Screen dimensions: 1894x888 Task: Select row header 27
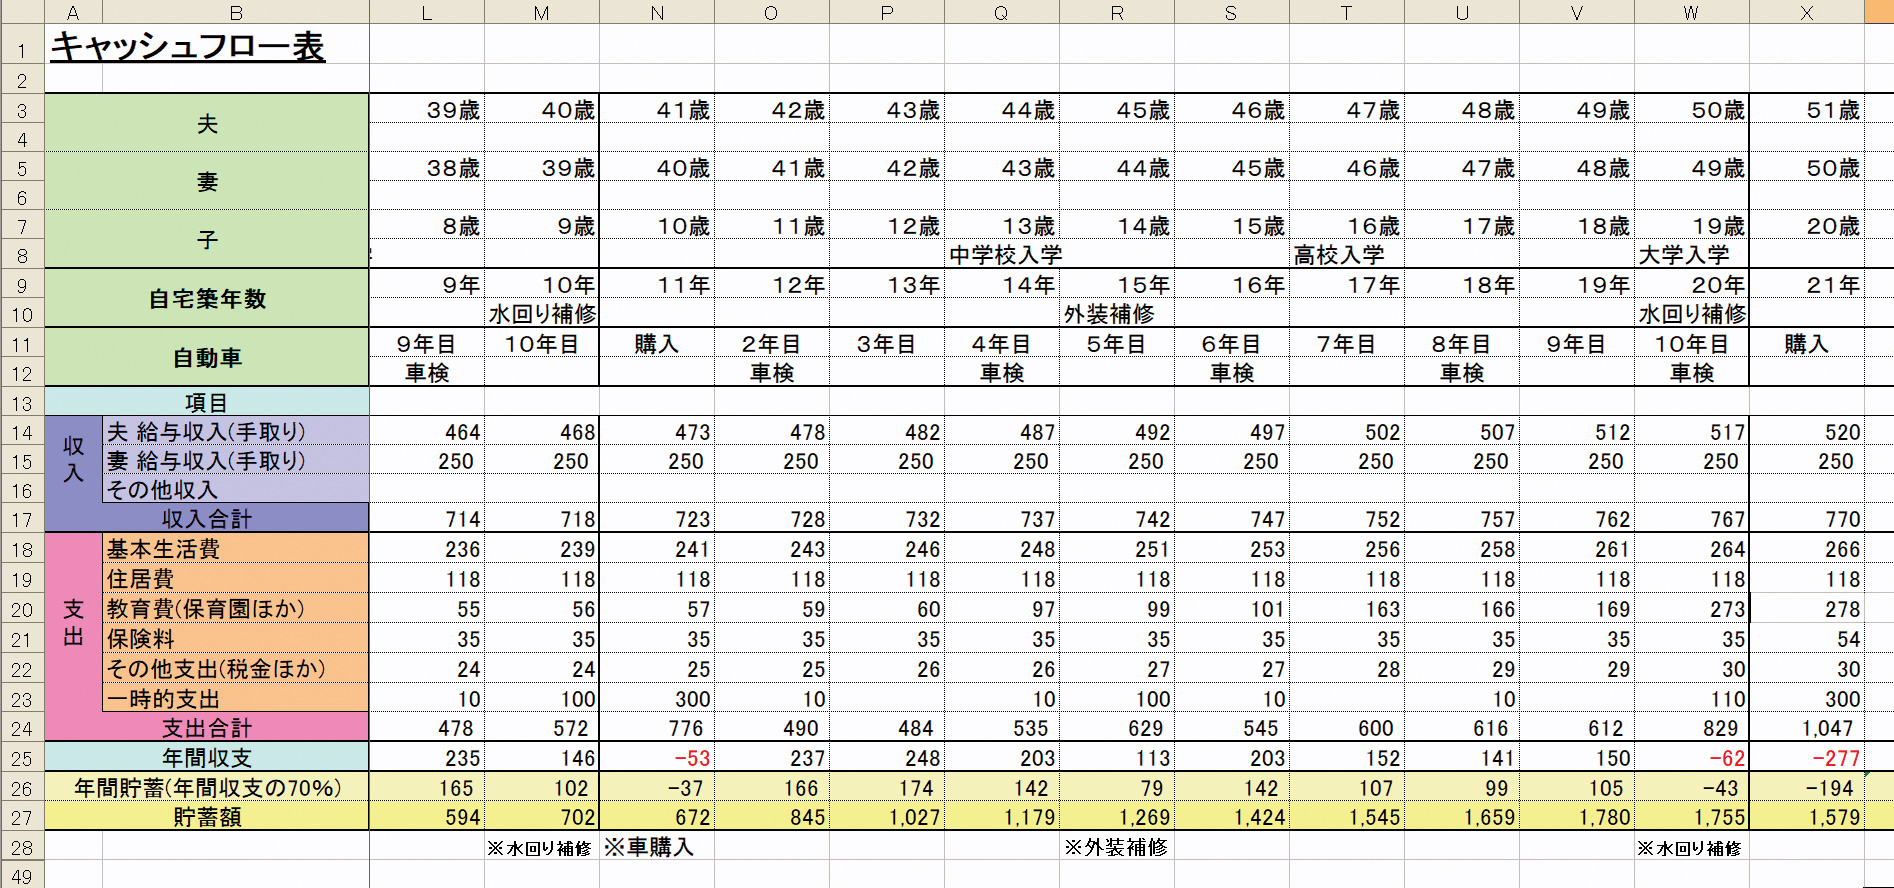pos(22,818)
